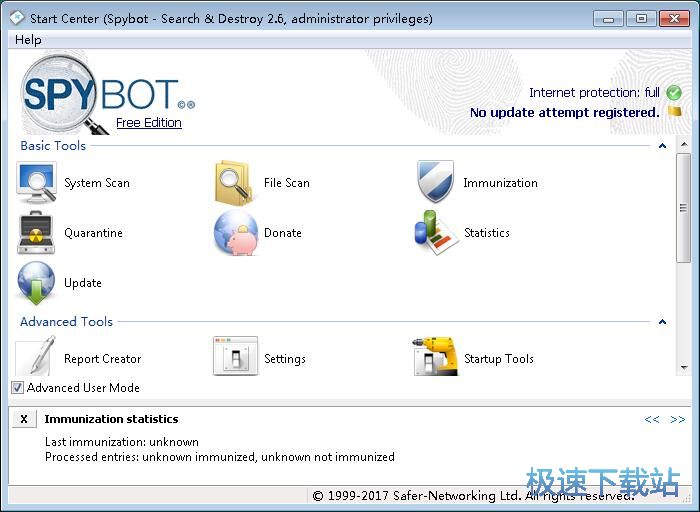Click the Update label
This screenshot has height=512, width=700.
point(83,283)
